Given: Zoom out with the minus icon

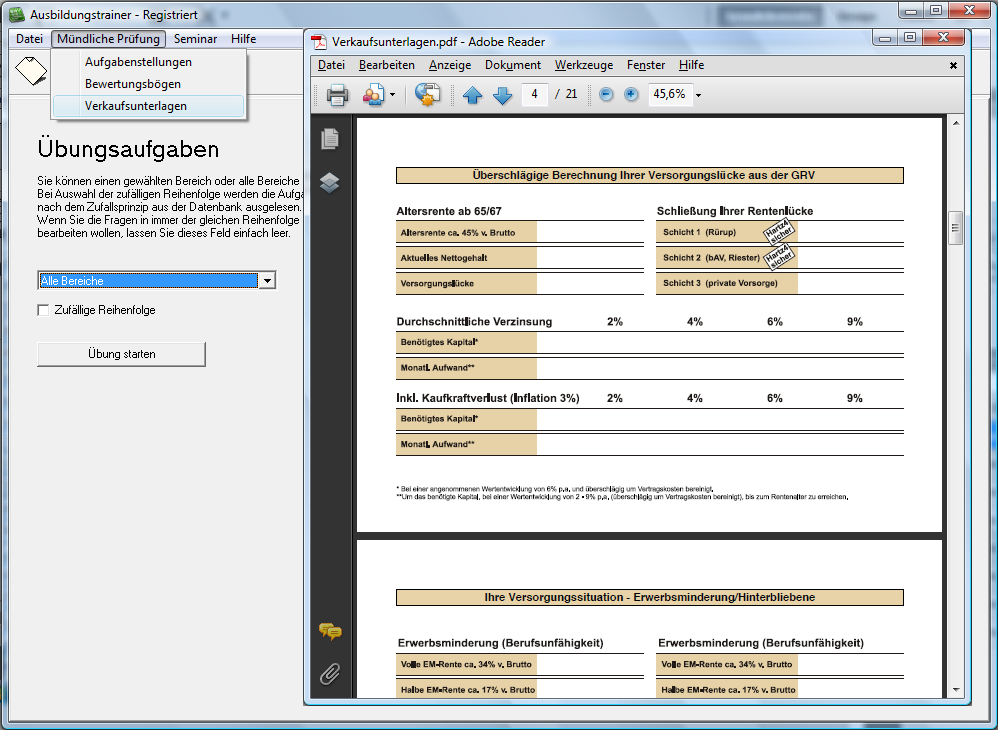Looking at the screenshot, I should tap(606, 94).
